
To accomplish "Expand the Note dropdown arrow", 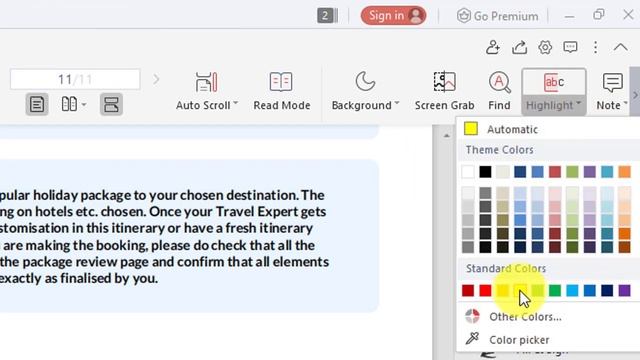I will 625,104.
